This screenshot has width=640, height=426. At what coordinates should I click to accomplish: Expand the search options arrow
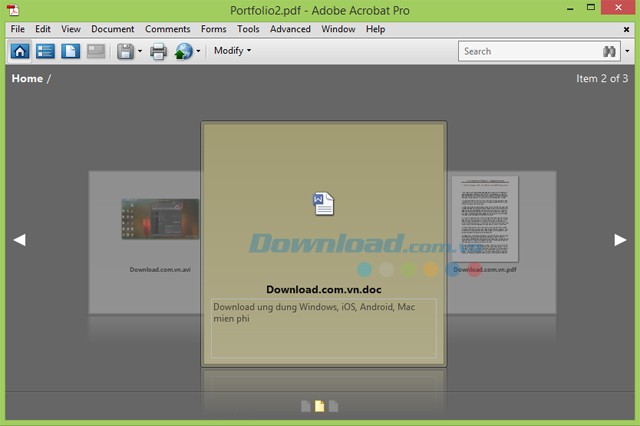coord(627,51)
